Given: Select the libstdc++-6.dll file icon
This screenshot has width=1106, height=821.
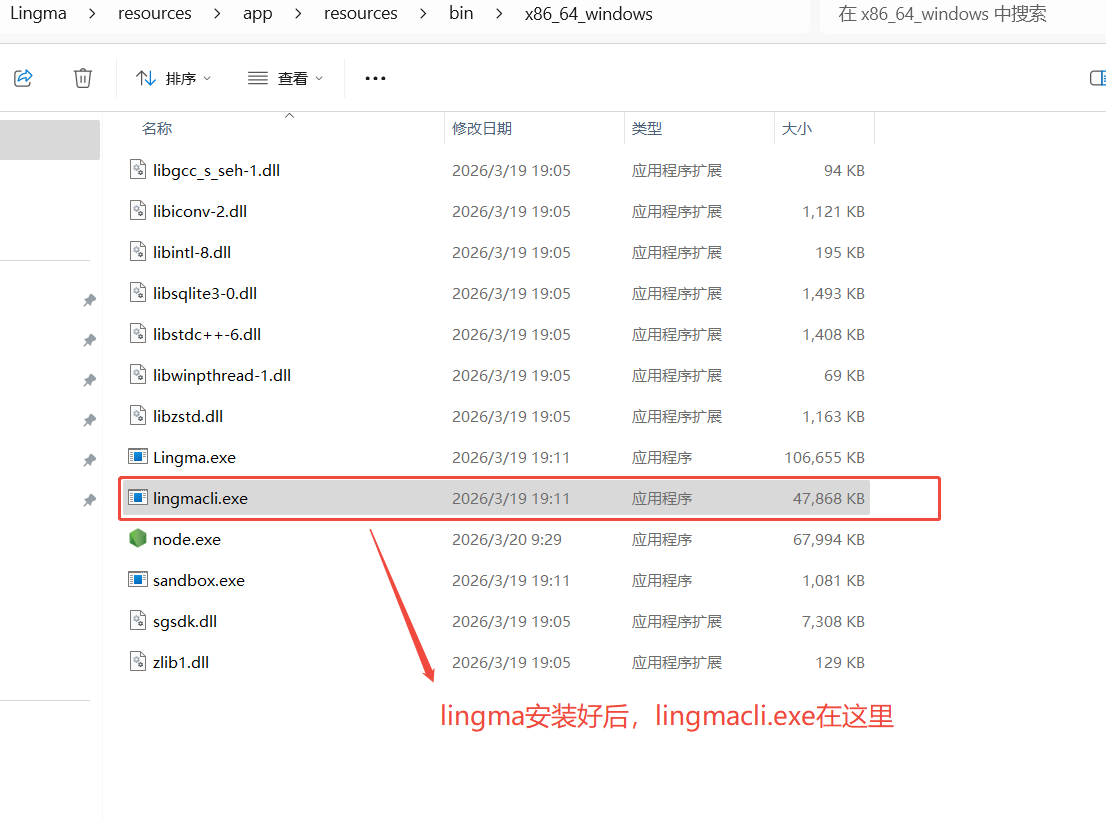Looking at the screenshot, I should tap(138, 334).
